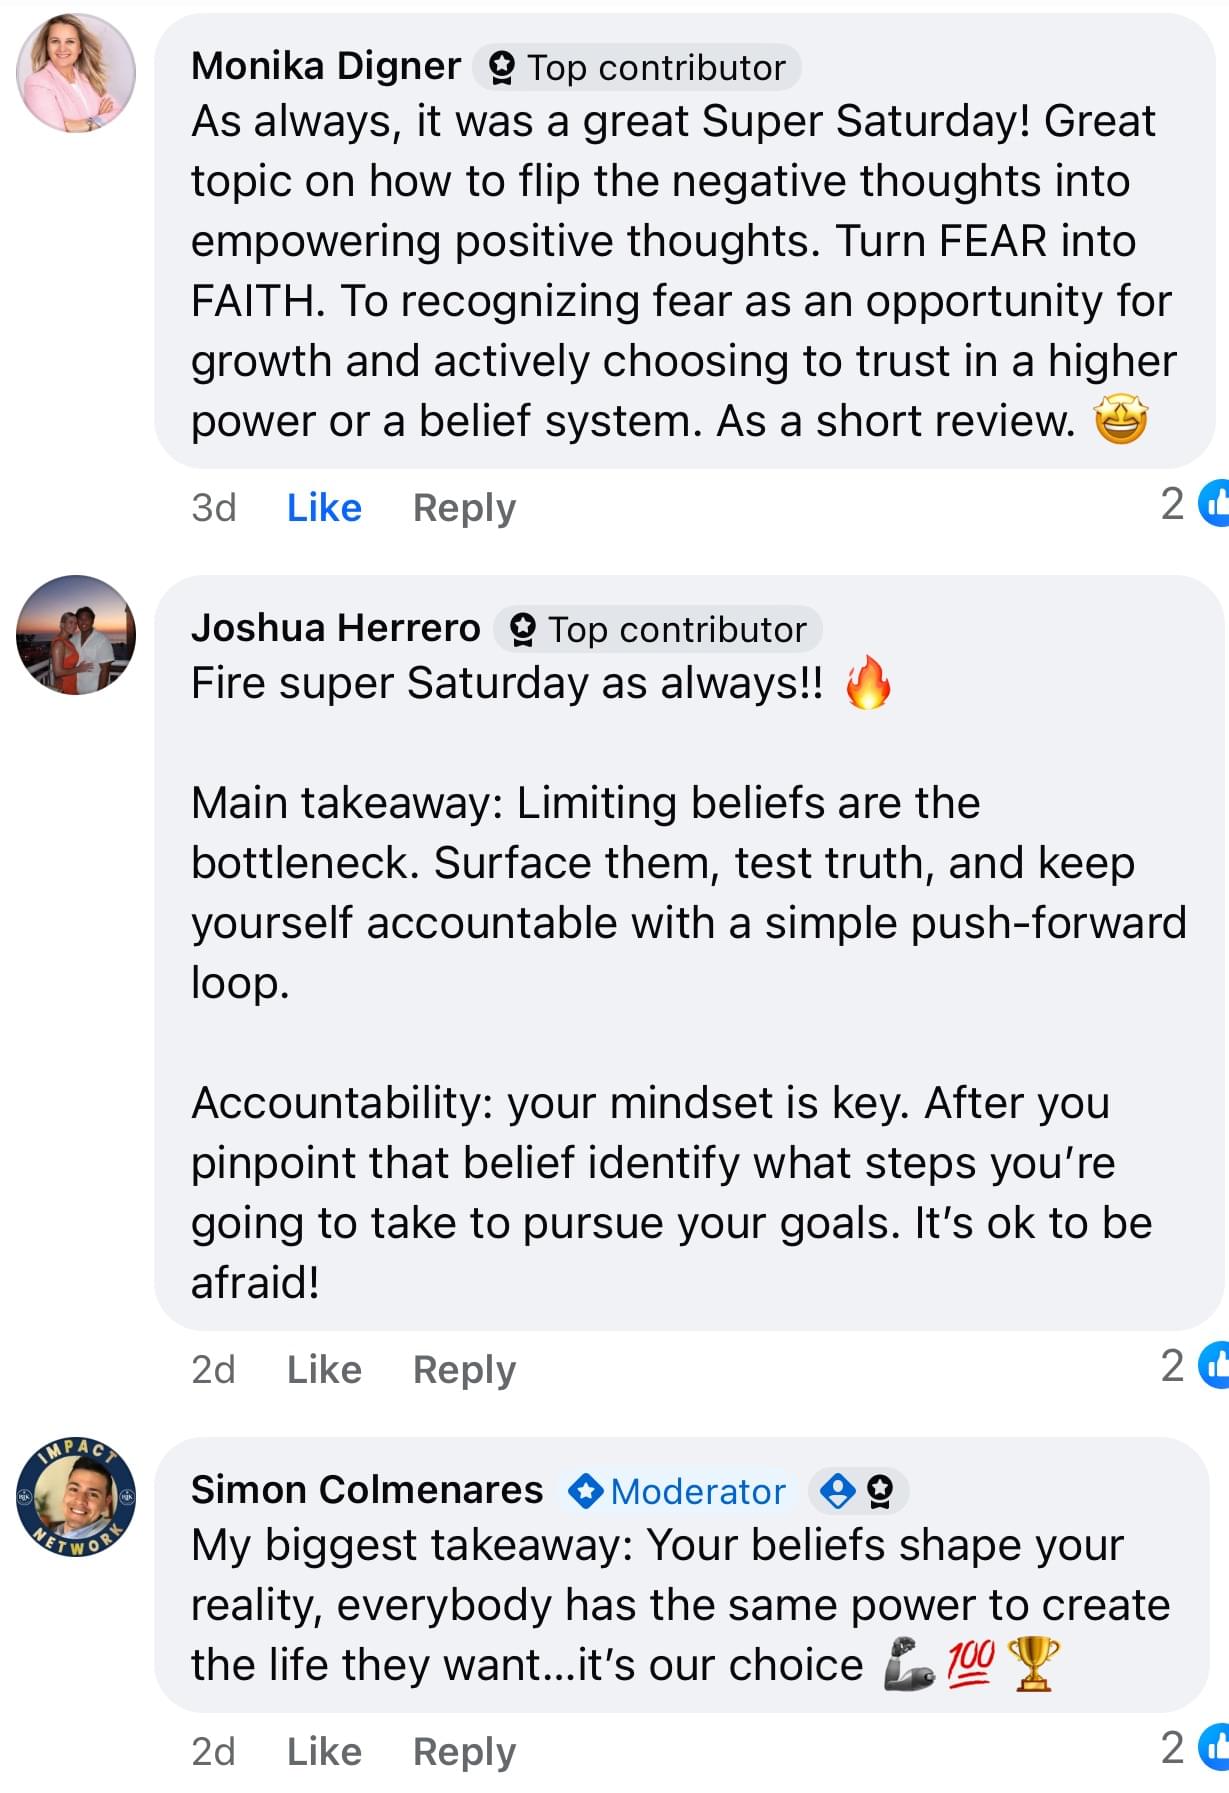Click the blue shield badge beside Moderator
Viewport: 1229px width, 1793px height.
tap(837, 1491)
